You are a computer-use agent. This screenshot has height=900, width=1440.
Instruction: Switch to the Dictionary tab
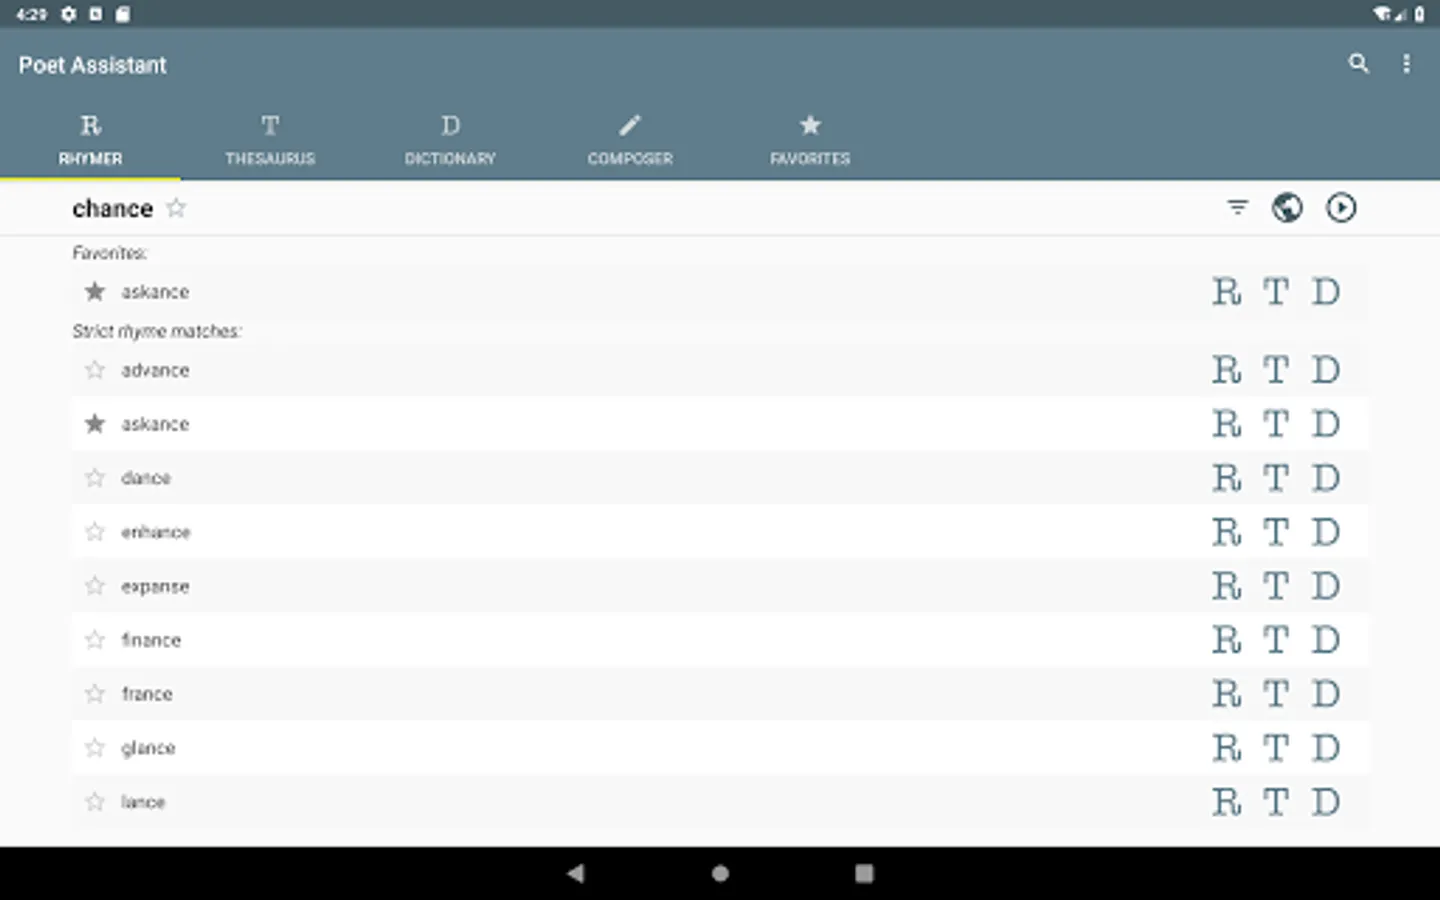450,140
